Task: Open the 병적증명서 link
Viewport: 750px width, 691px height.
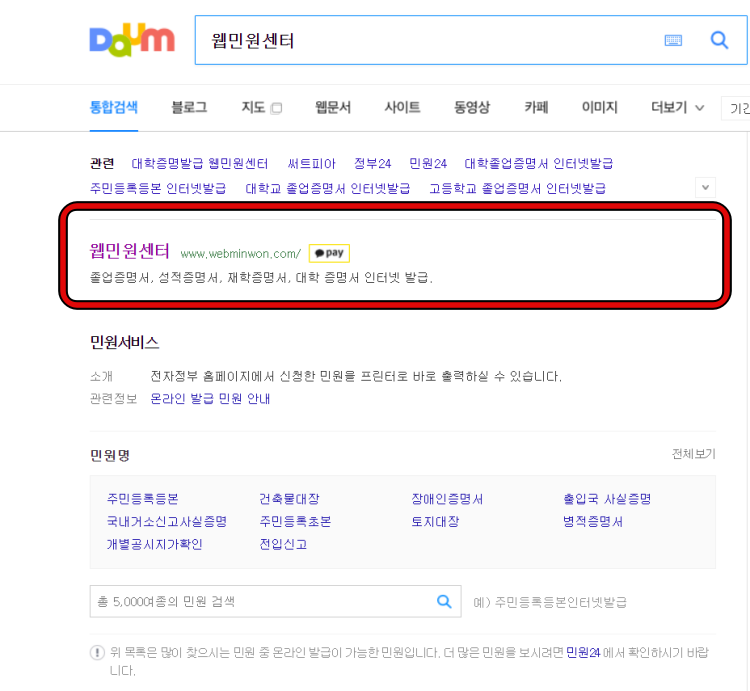Action: pos(593,522)
